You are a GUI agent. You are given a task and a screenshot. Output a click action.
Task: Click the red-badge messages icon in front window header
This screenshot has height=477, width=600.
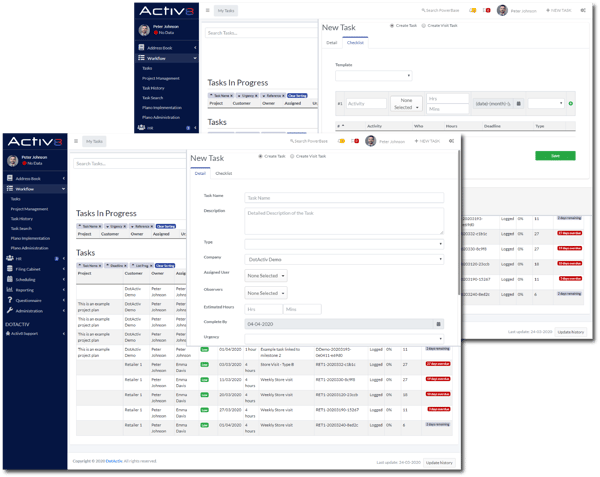[x=355, y=141]
